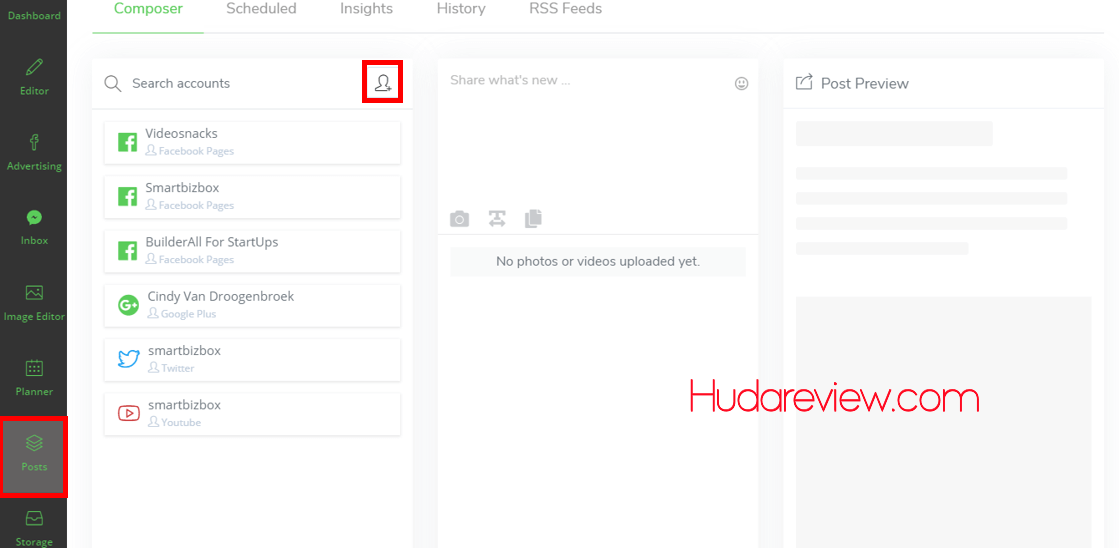Open the Inbox messenger icon
This screenshot has width=1119, height=550.
click(x=34, y=226)
